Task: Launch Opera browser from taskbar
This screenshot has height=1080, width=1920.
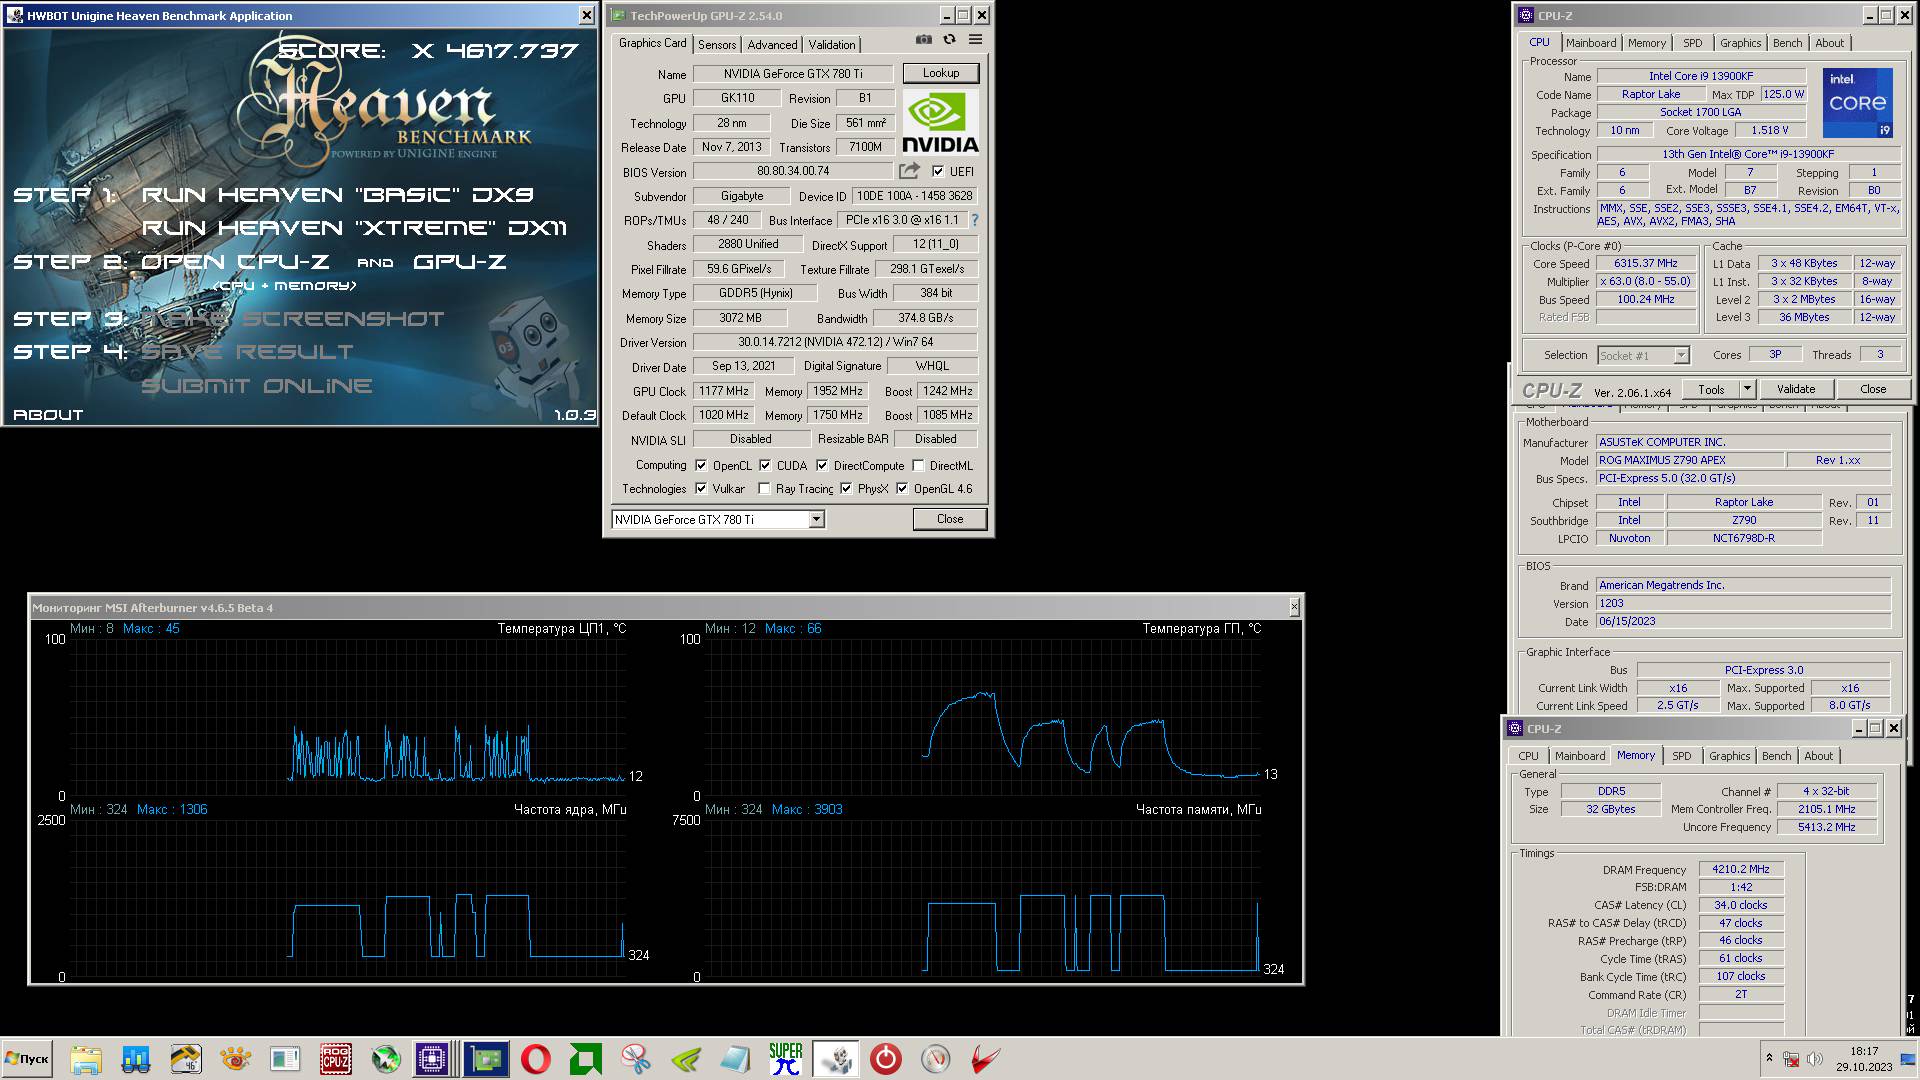Action: (x=536, y=1059)
